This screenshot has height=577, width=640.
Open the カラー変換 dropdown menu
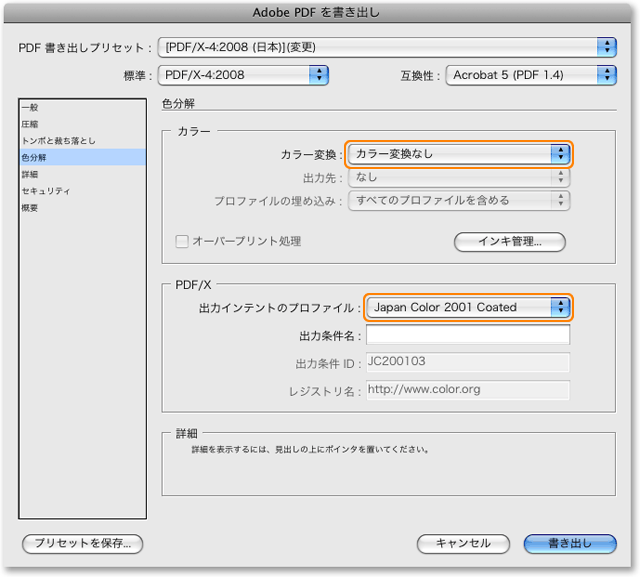459,154
